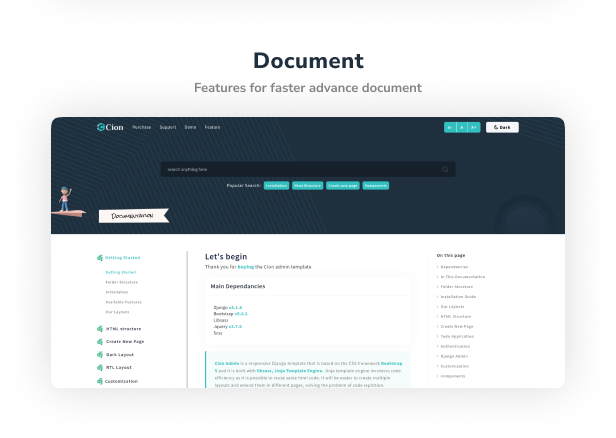
Task: Click the Create New Page sidebar icon
Action: [100, 341]
